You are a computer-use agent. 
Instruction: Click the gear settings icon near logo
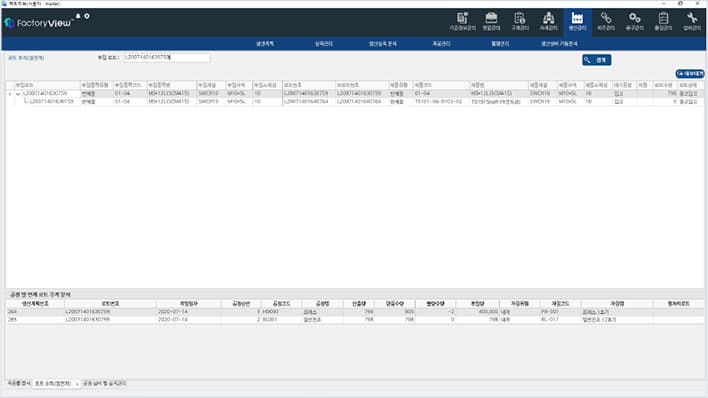(87, 16)
